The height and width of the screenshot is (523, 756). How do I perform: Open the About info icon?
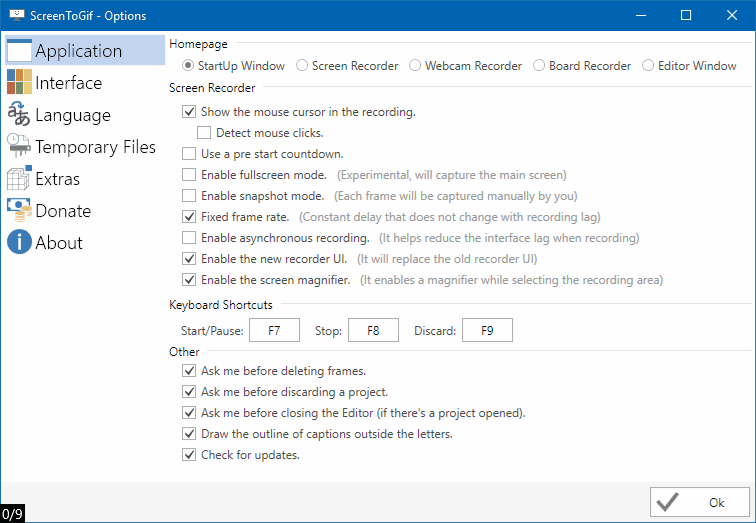click(x=19, y=243)
